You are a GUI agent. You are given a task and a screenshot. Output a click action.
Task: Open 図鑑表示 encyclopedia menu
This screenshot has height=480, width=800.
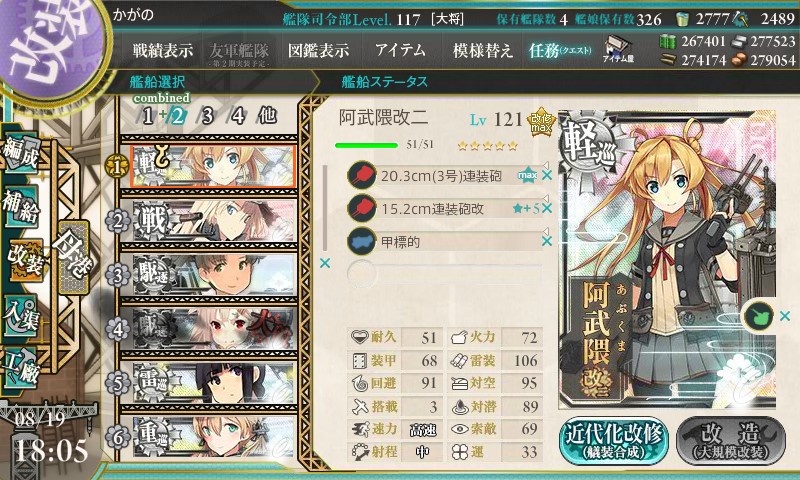pyautogui.click(x=318, y=50)
